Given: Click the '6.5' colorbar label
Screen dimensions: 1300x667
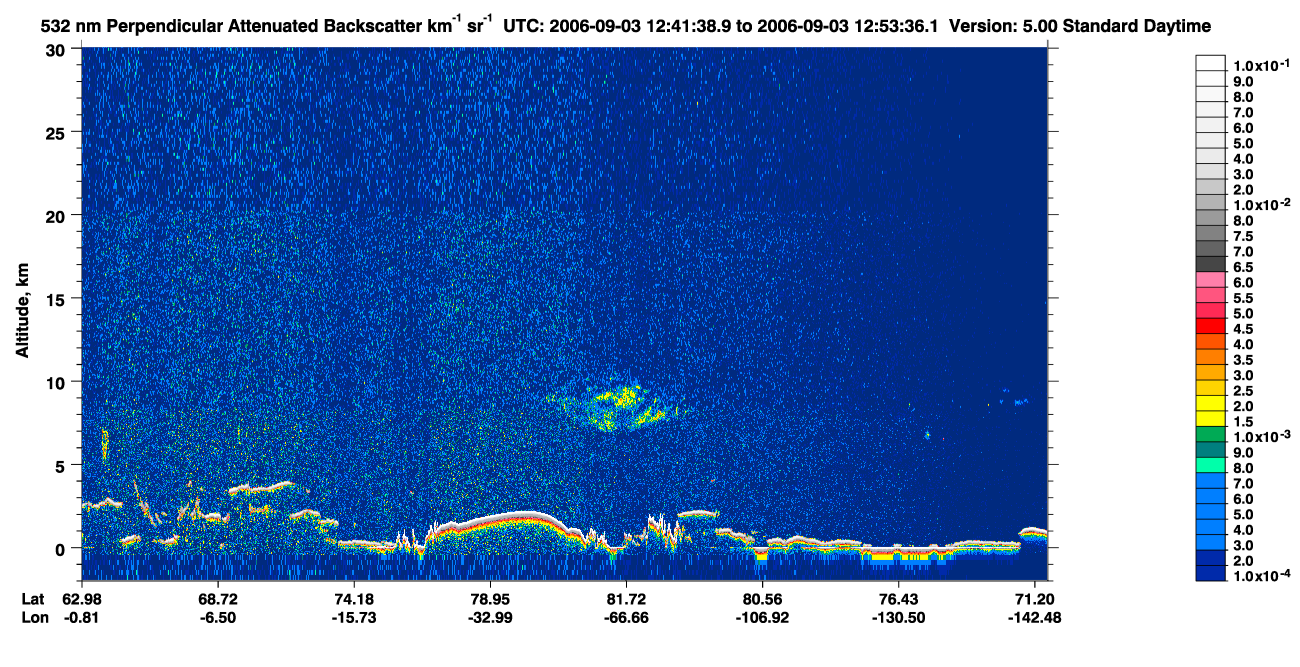Looking at the screenshot, I should (x=1243, y=268).
